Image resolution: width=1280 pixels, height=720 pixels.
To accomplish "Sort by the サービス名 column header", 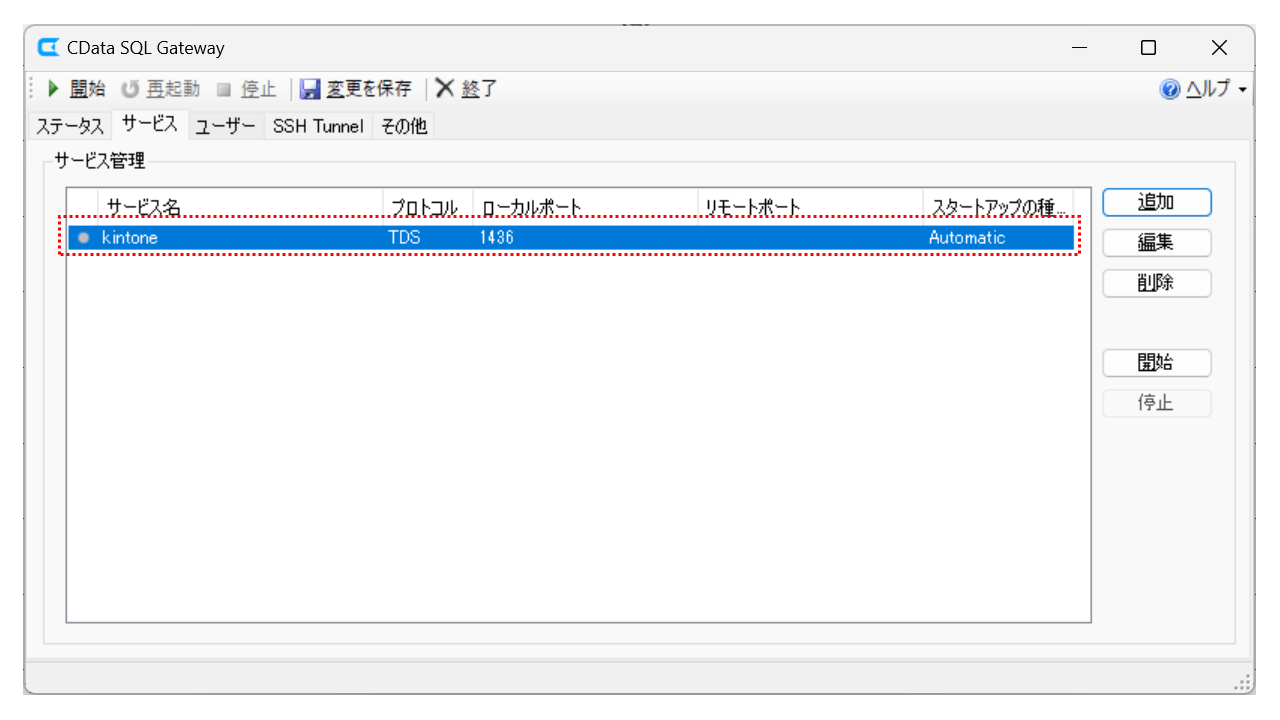I will pyautogui.click(x=240, y=207).
